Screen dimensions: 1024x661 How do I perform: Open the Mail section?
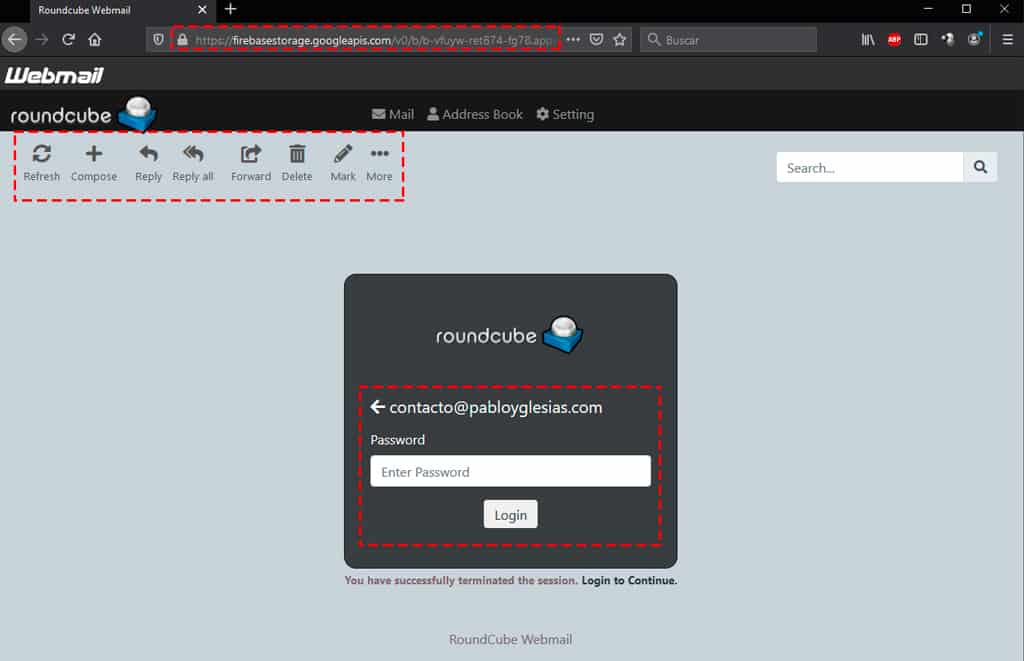point(393,114)
